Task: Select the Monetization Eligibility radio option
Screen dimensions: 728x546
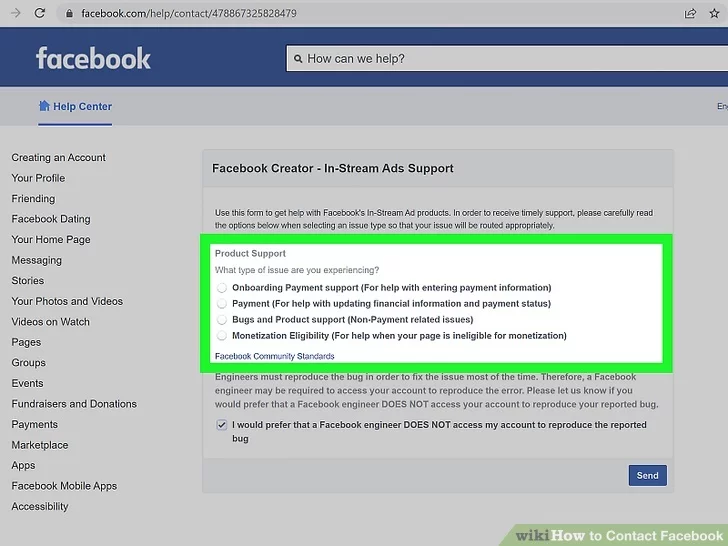Action: point(222,336)
